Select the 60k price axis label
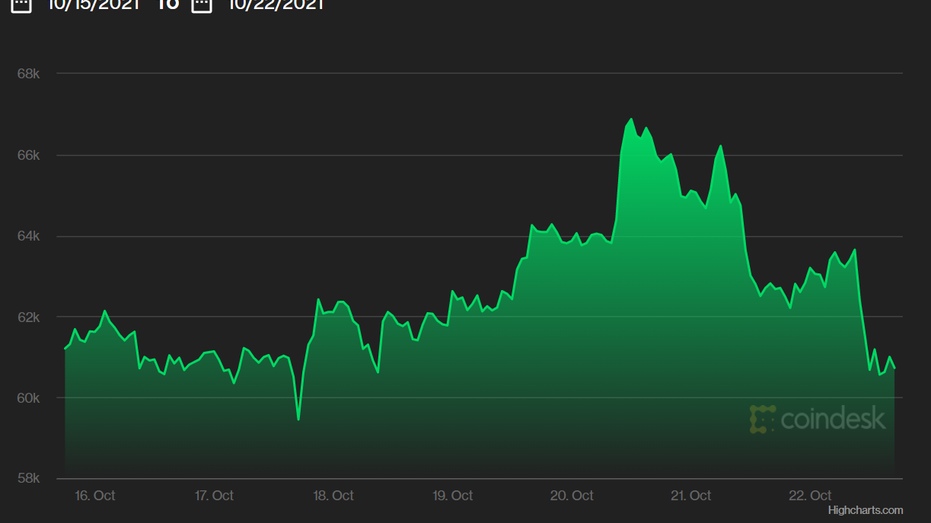931x523 pixels. tap(28, 398)
